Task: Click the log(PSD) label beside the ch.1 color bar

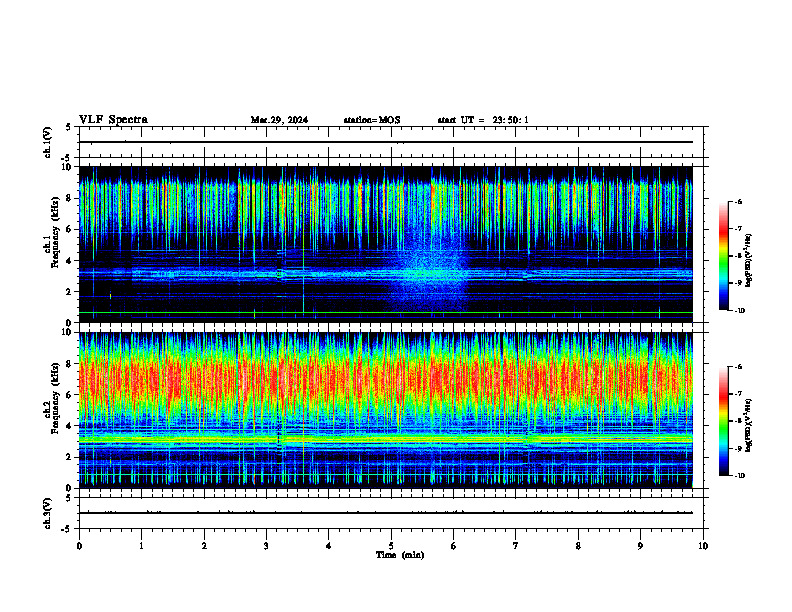Action: point(748,261)
